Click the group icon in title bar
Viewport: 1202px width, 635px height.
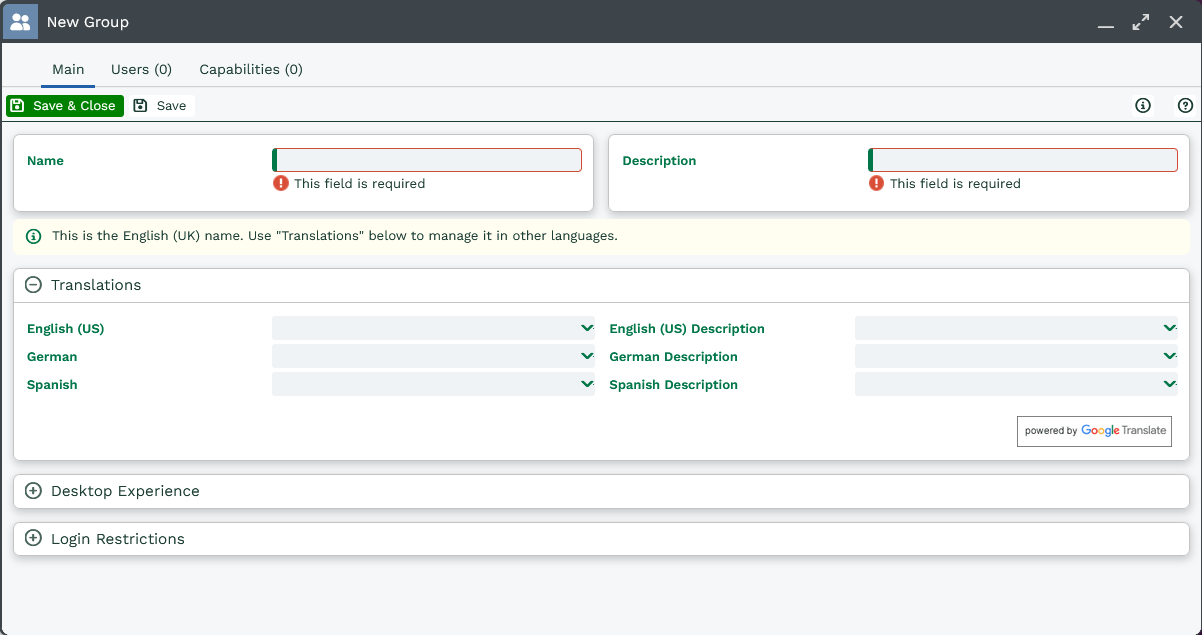20,21
